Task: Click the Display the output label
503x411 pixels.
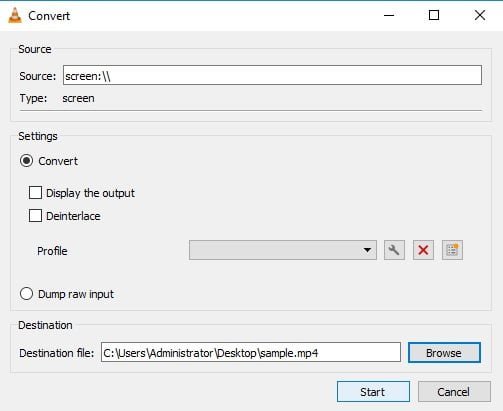Action: (90, 193)
